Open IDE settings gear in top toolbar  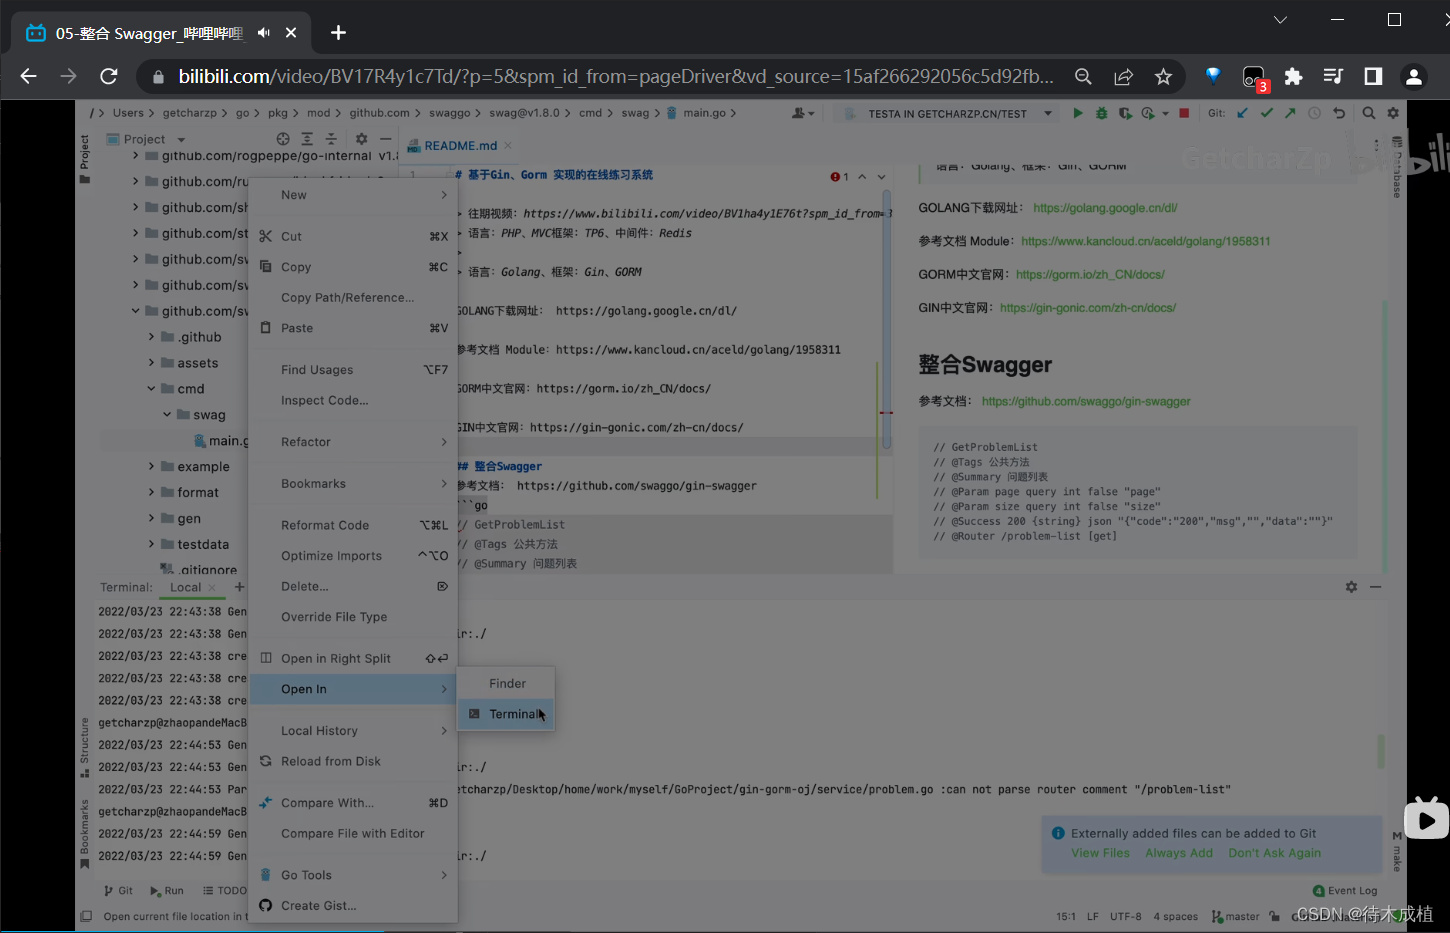click(1393, 113)
